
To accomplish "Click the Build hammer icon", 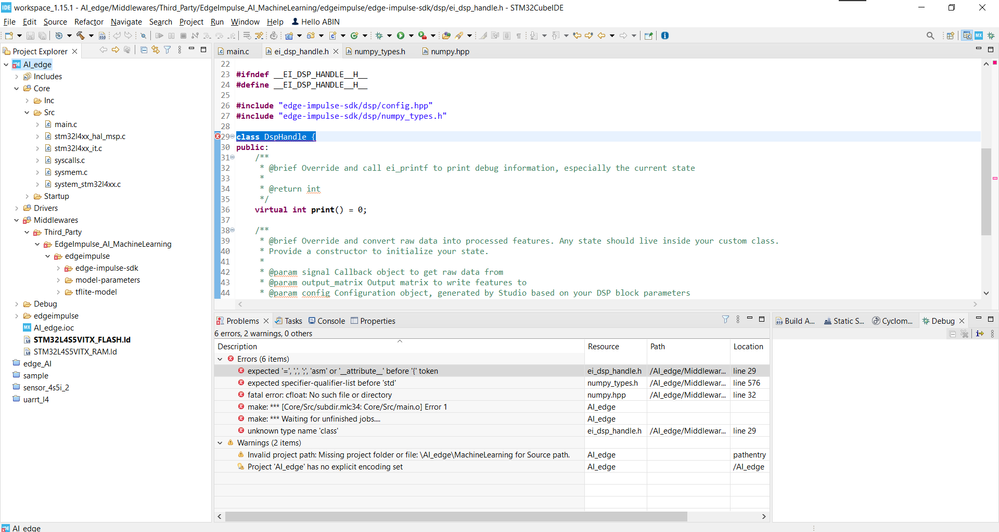I will (80, 36).
